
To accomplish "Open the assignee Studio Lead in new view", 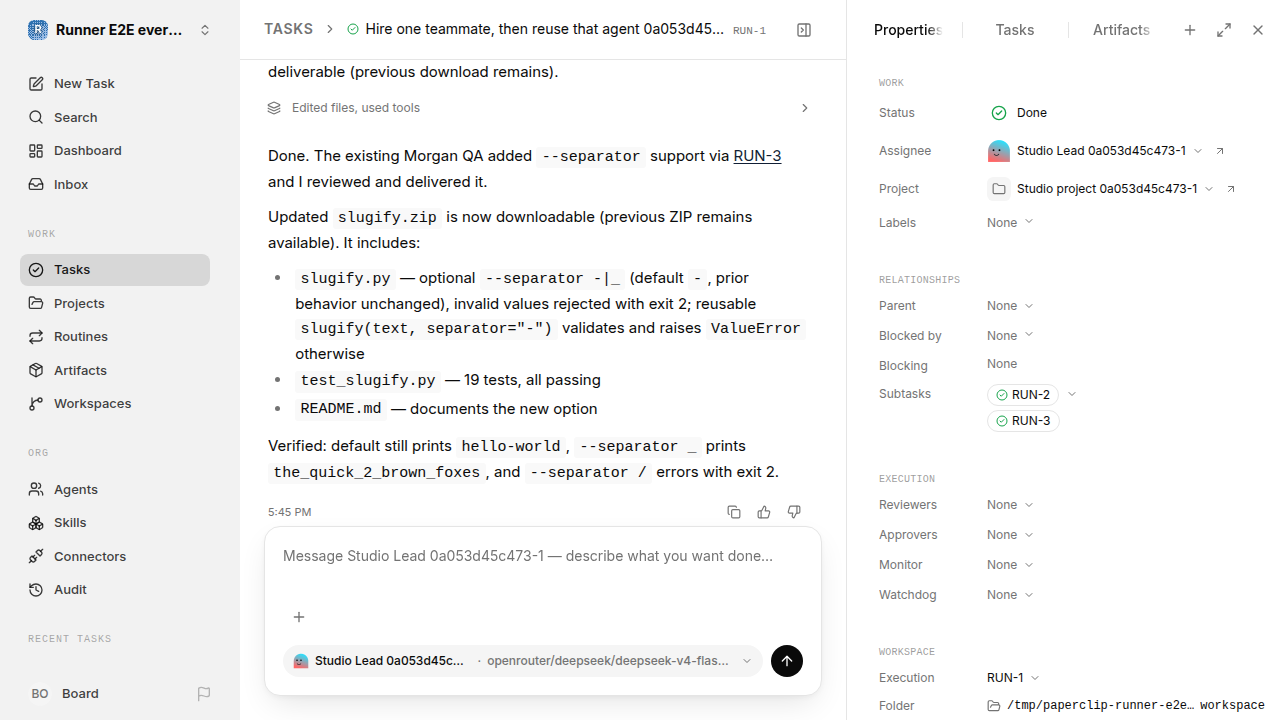I will pyautogui.click(x=1220, y=151).
